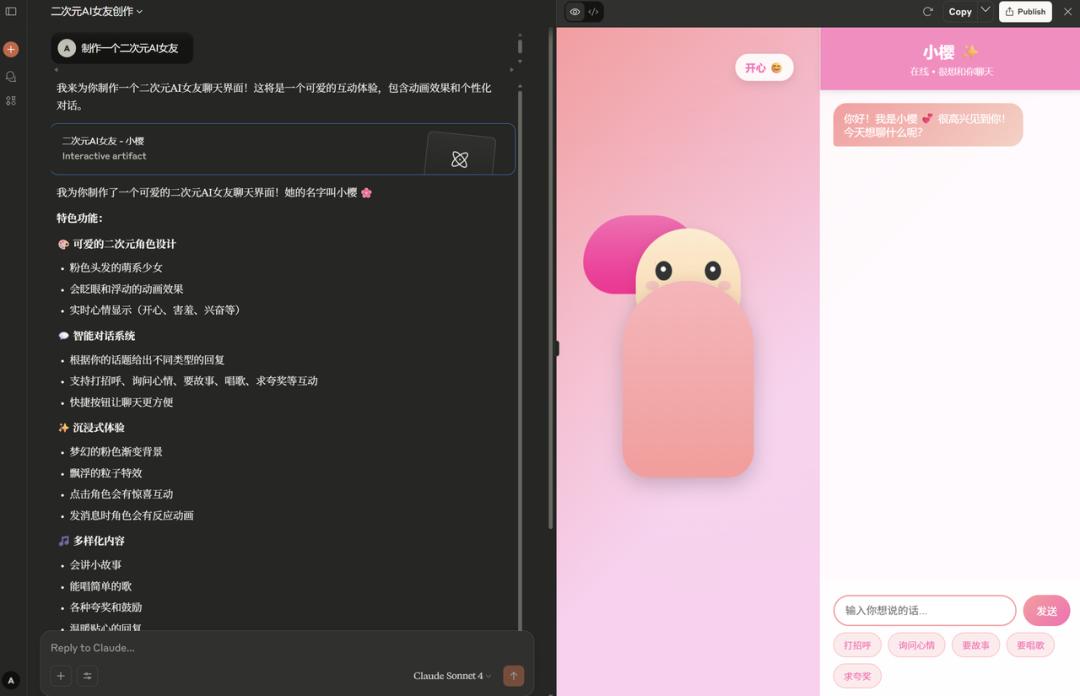Open the projects grid icon in the sidebar
Image resolution: width=1080 pixels, height=696 pixels.
pyautogui.click(x=11, y=100)
